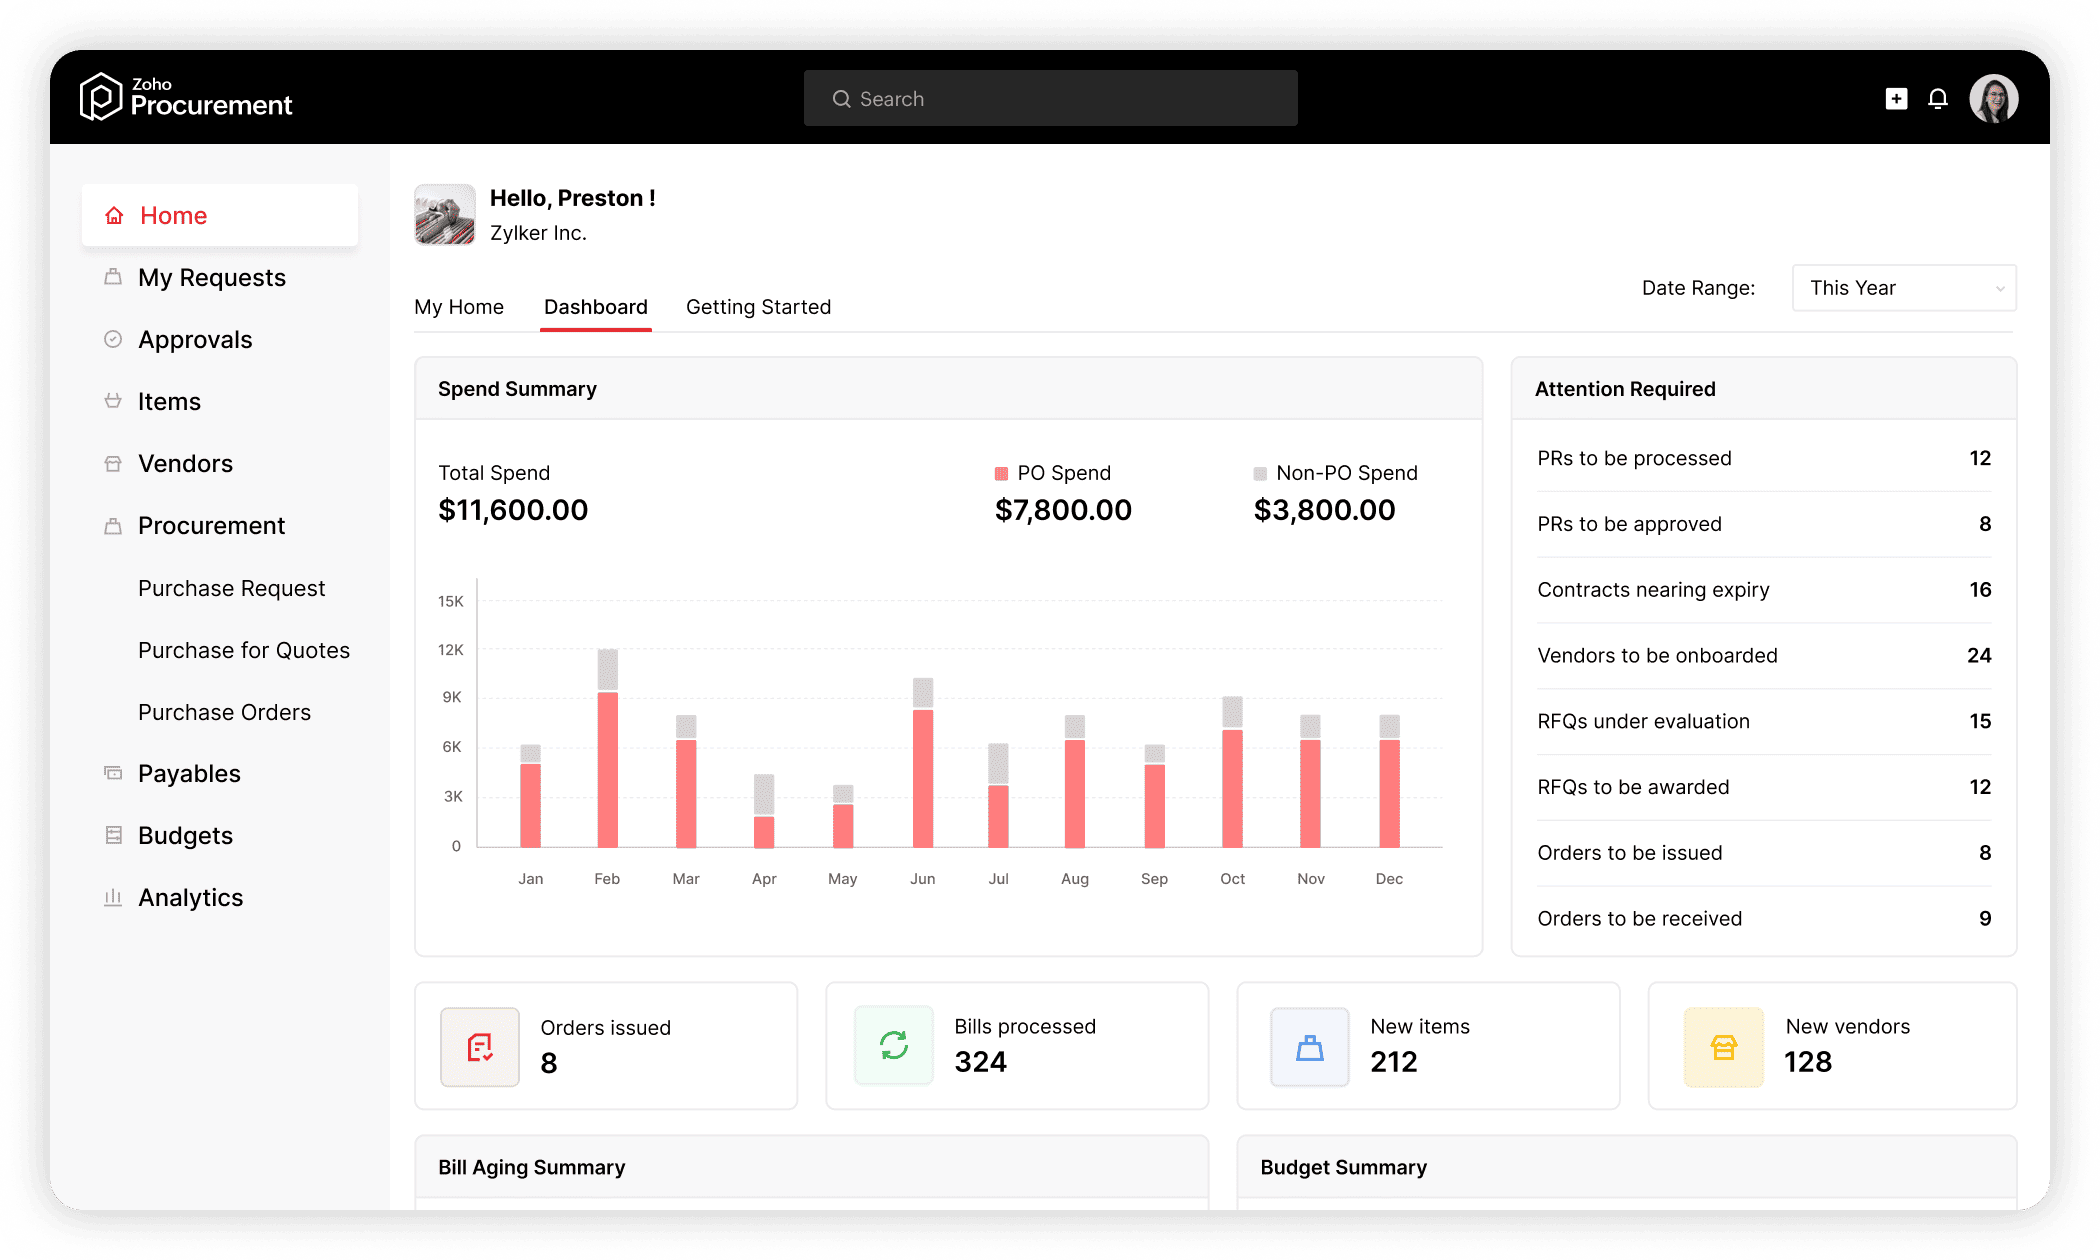Collapse the Spend Summary panel header
This screenshot has height=1260, width=2100.
point(516,389)
